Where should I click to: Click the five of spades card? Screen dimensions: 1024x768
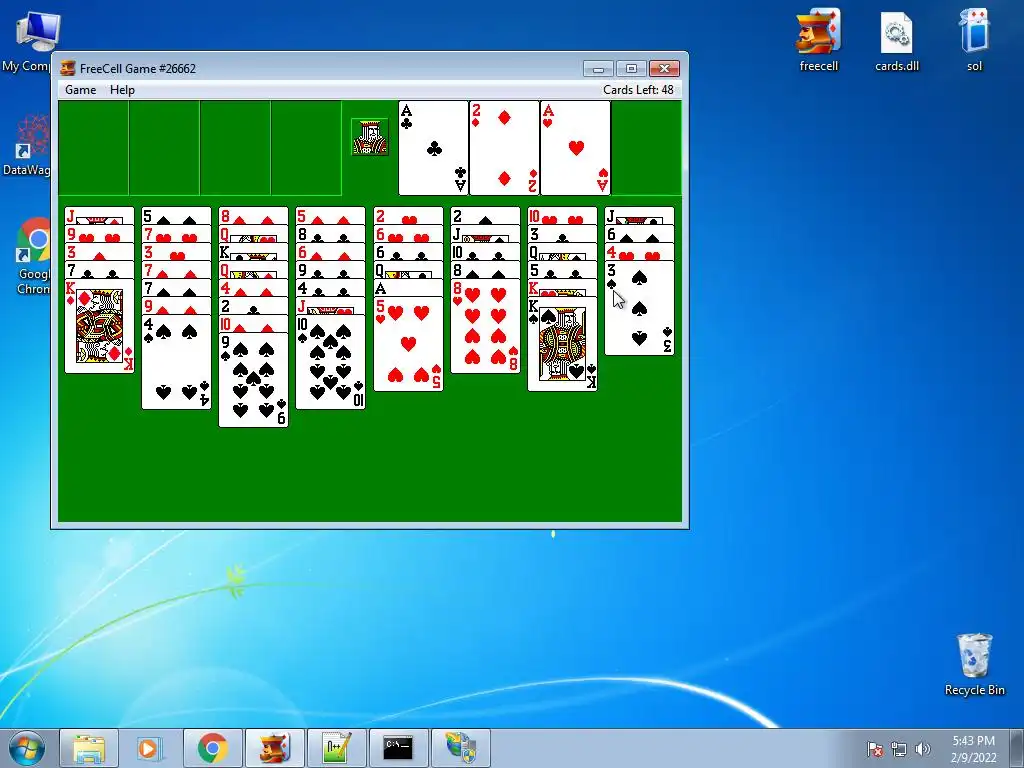176,216
